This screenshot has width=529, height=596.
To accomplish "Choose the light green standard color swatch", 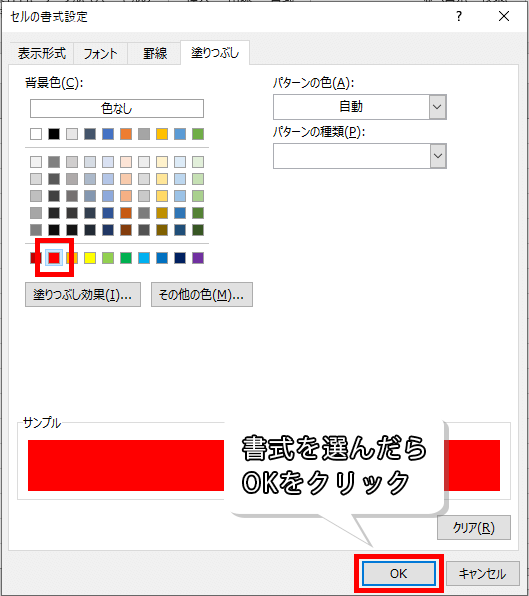I will pyautogui.click(x=108, y=258).
